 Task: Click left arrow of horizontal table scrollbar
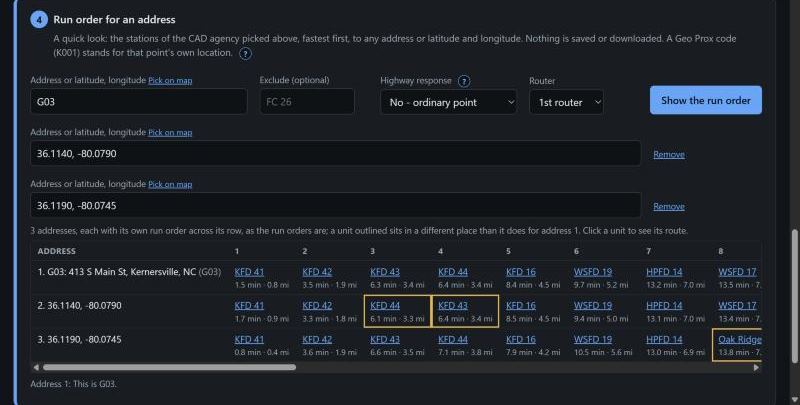click(x=36, y=367)
